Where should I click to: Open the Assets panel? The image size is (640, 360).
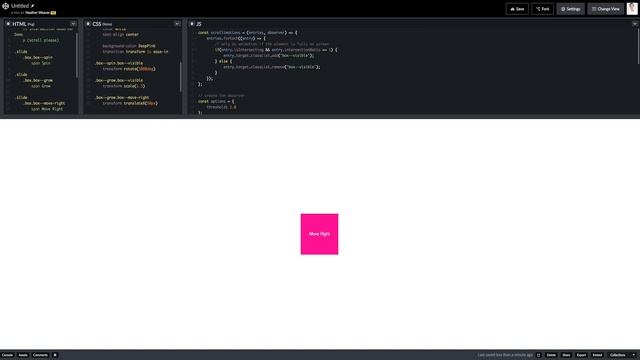23,355
